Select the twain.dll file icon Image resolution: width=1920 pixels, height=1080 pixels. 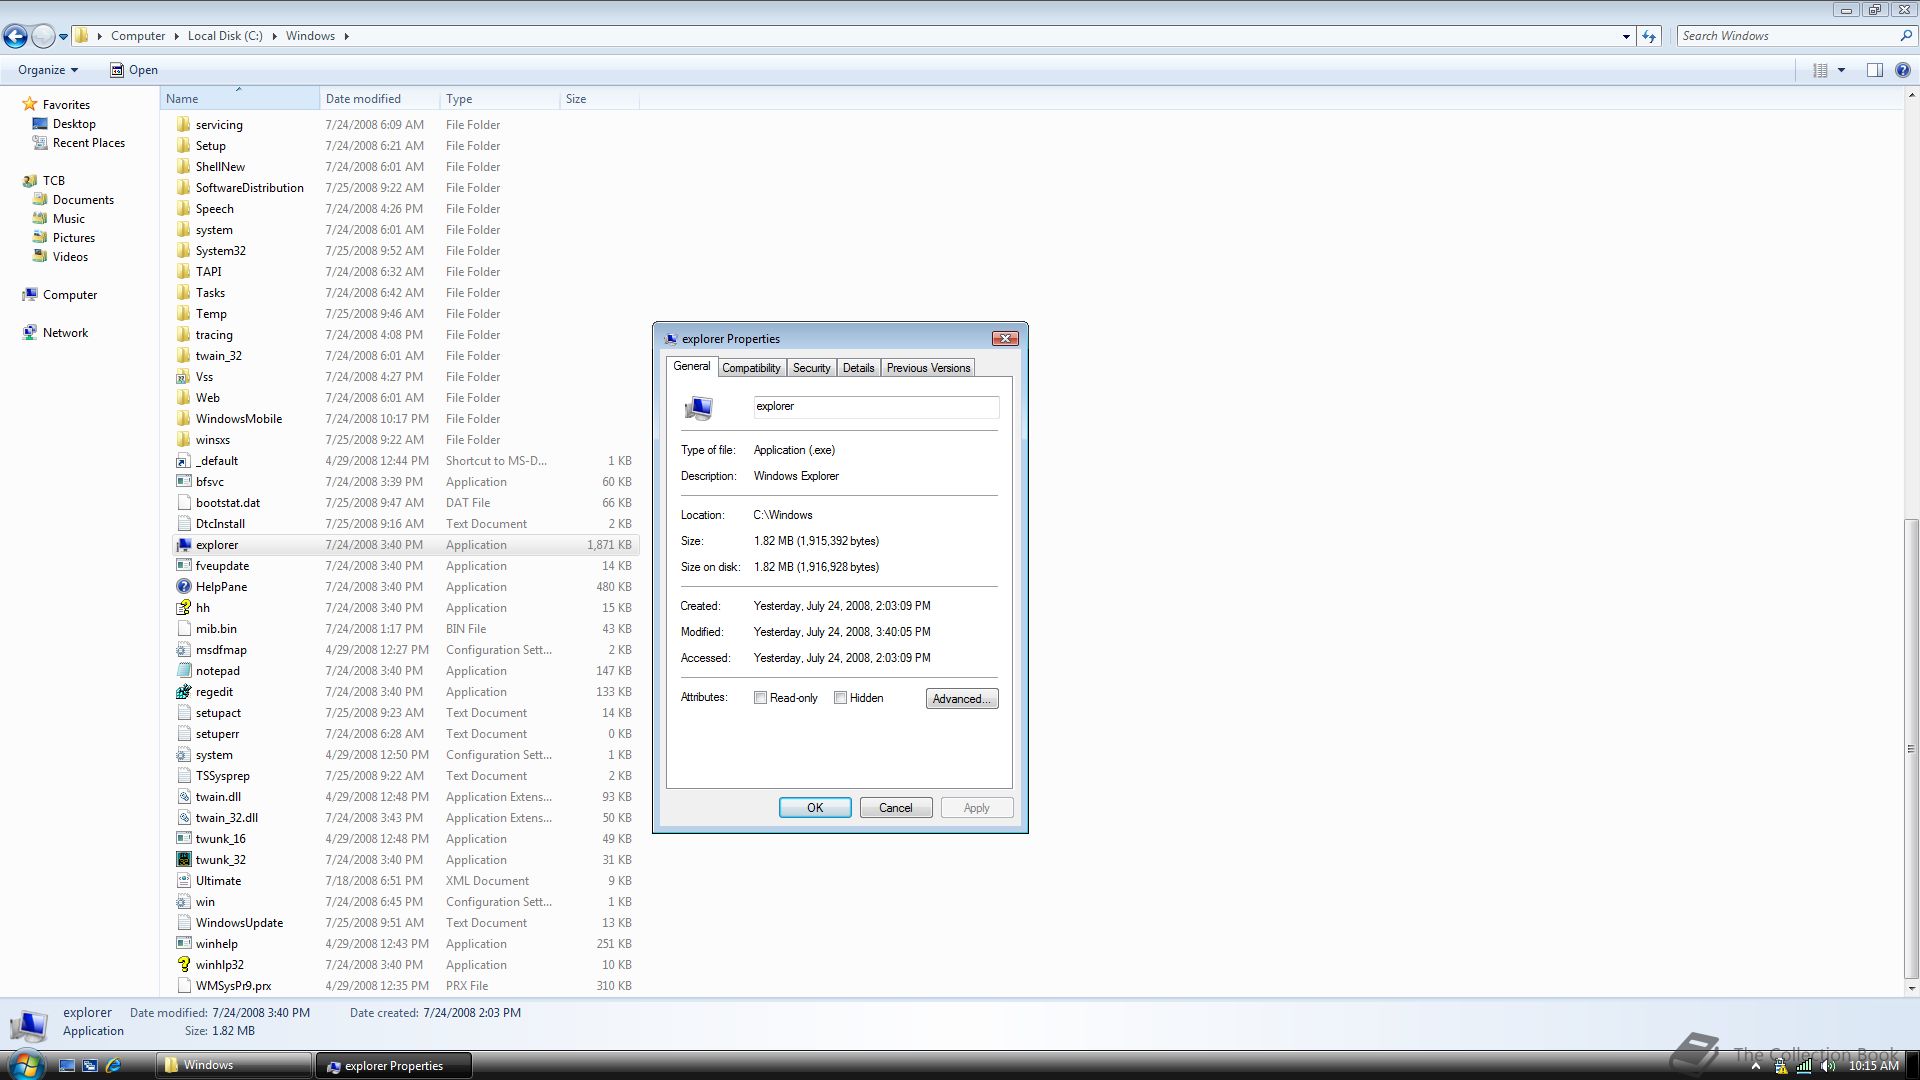[x=183, y=797]
